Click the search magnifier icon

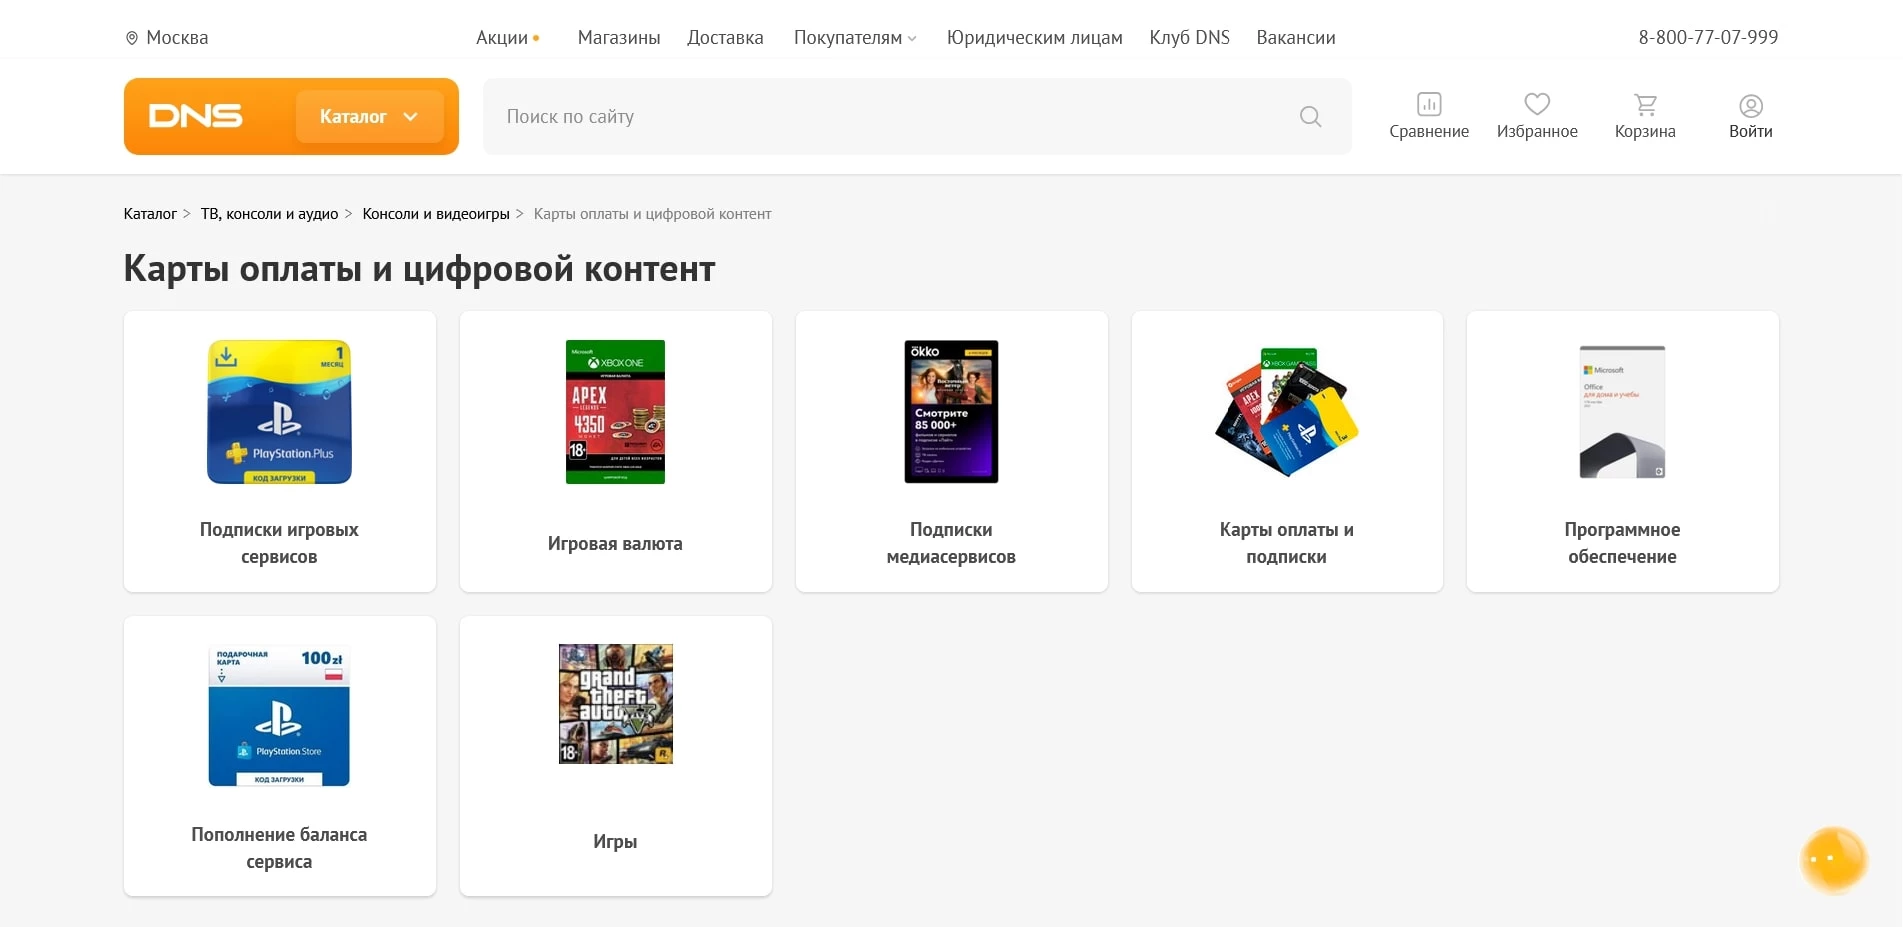point(1310,117)
